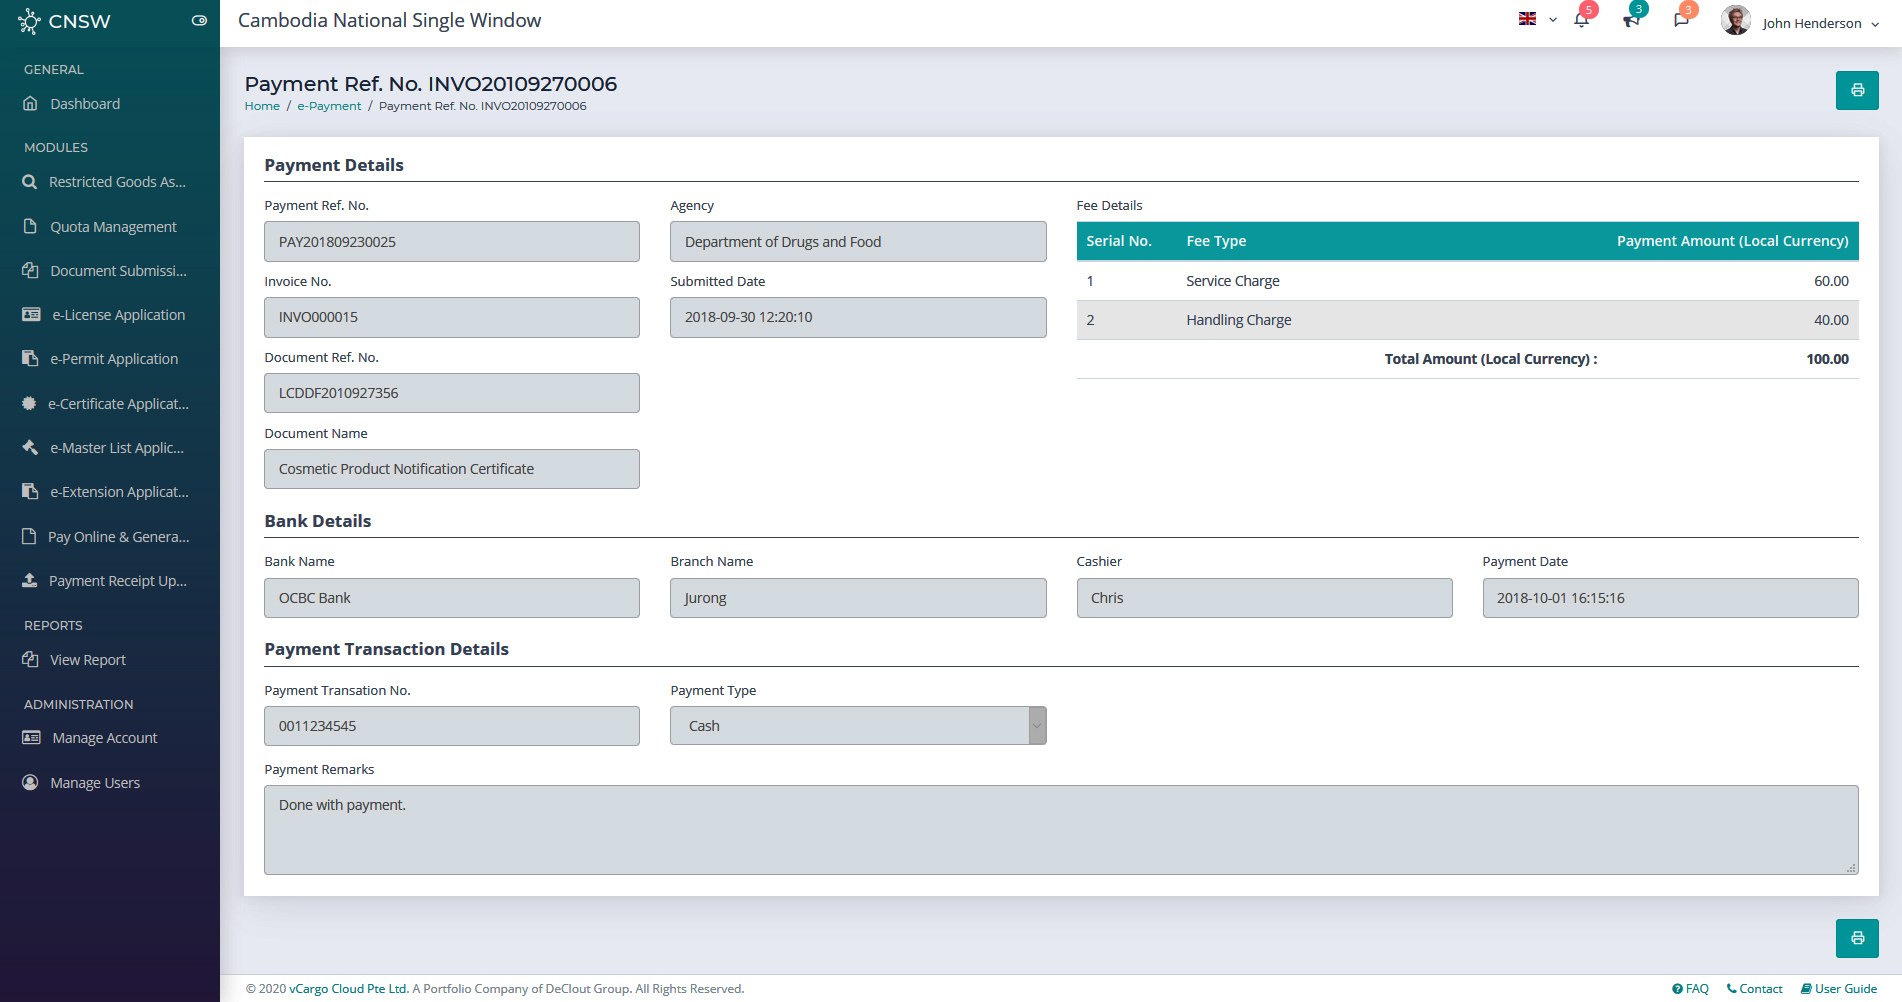Click the e-Payment breadcrumb link
Screen dimensions: 1902x1002
(x=329, y=106)
